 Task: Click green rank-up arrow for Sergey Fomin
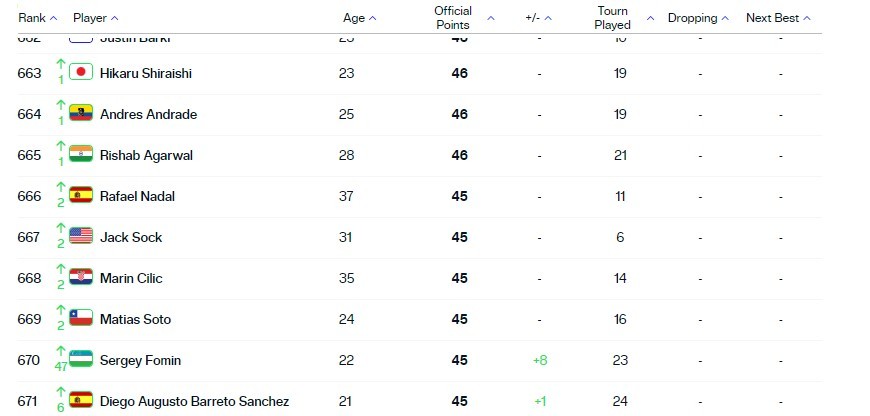pos(61,352)
